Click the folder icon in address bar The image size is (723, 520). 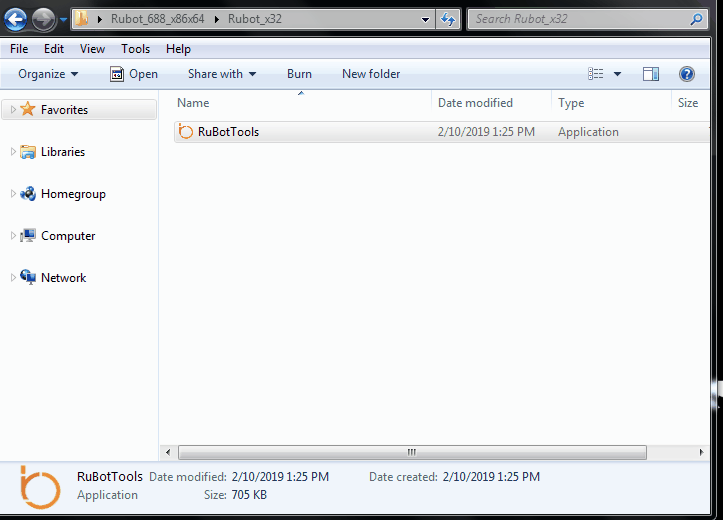(x=82, y=19)
